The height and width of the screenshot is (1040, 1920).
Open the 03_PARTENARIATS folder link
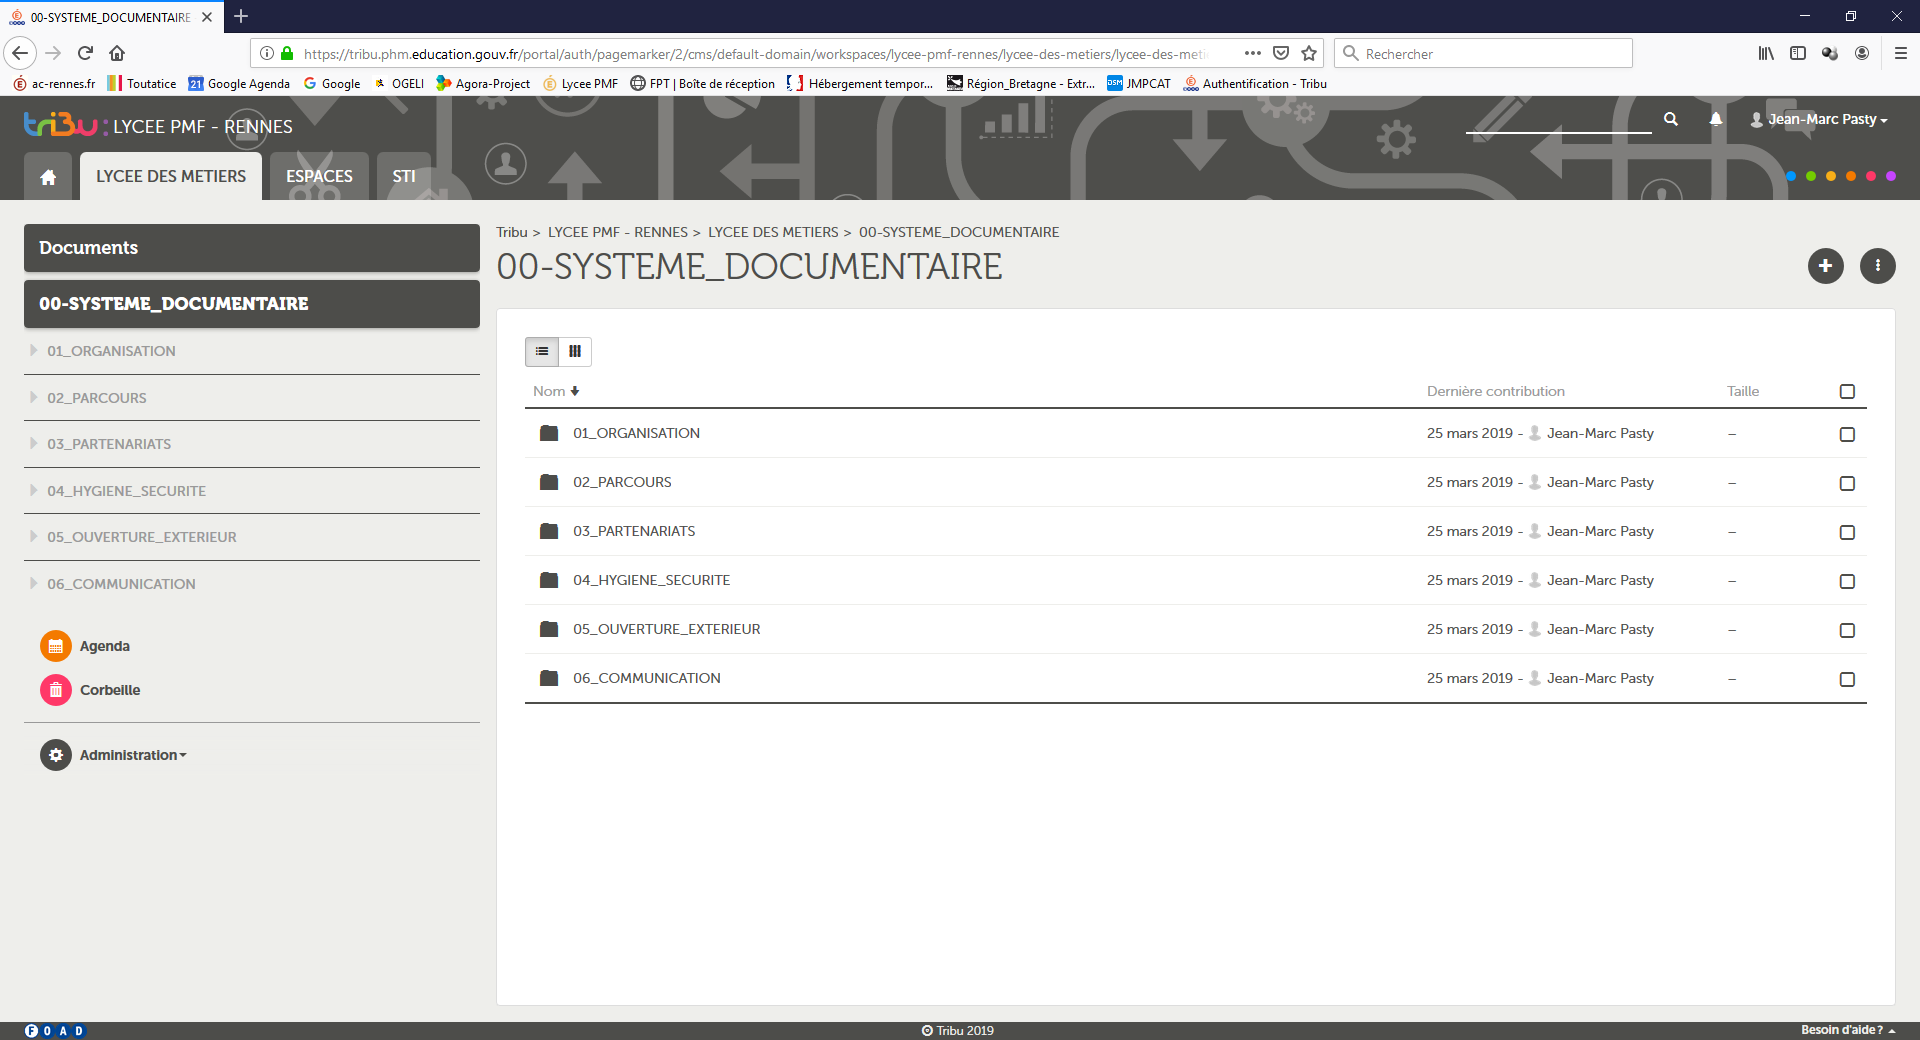[634, 531]
